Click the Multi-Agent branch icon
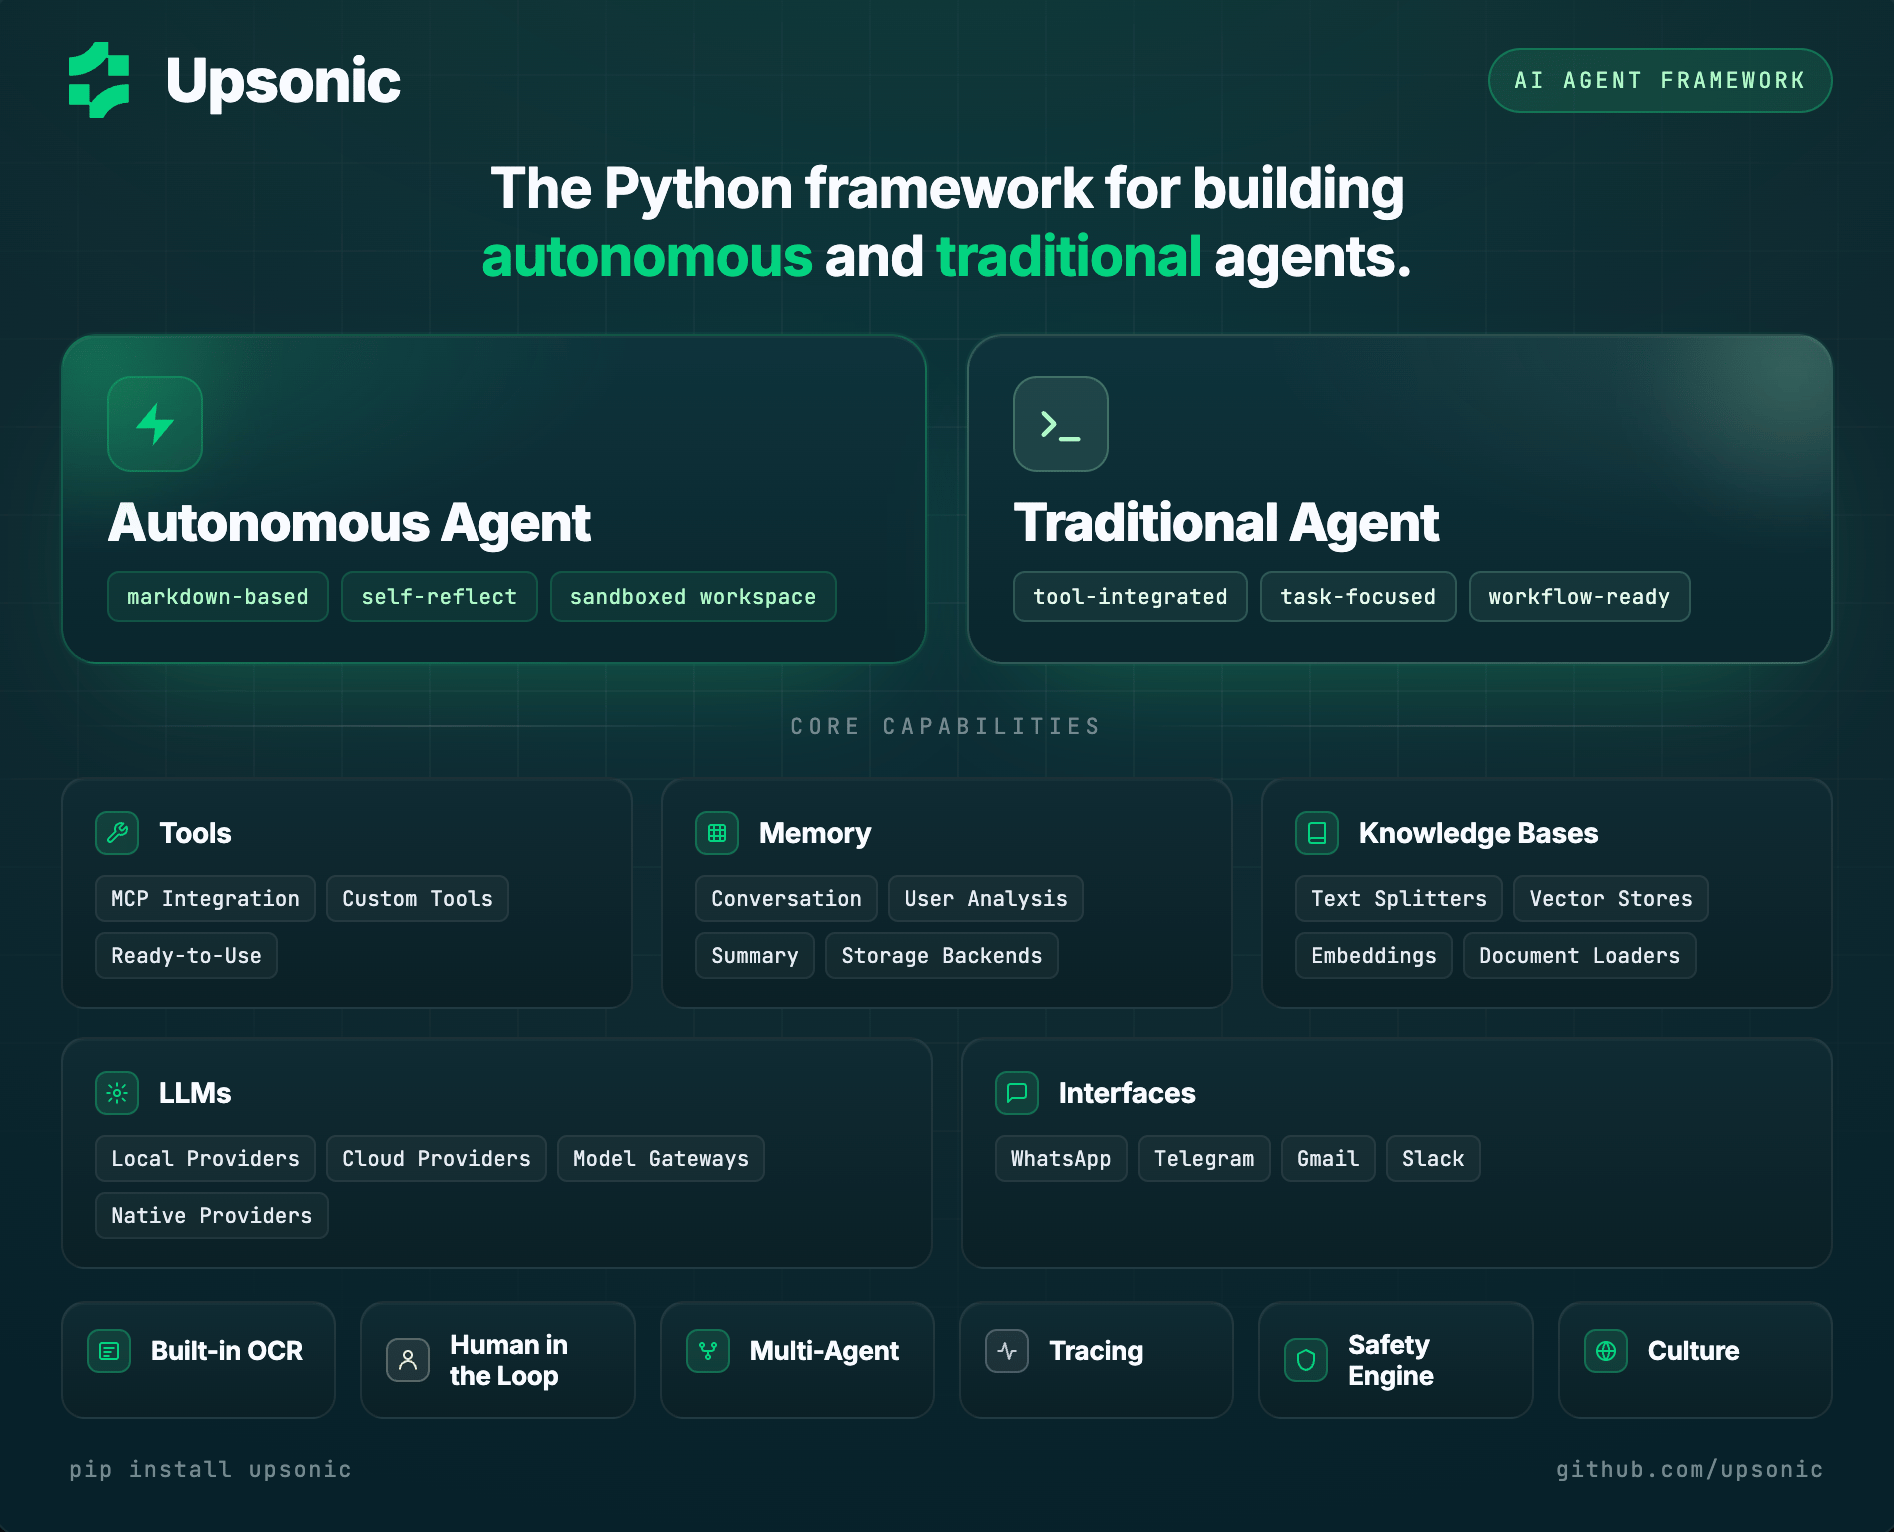 [708, 1351]
